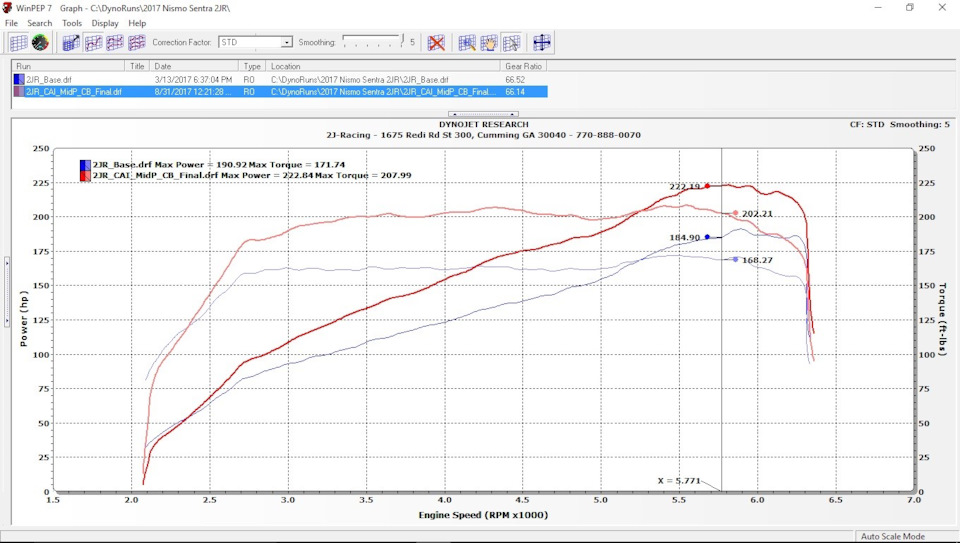This screenshot has height=543, width=960.
Task: Open the Search menu
Action: point(40,23)
